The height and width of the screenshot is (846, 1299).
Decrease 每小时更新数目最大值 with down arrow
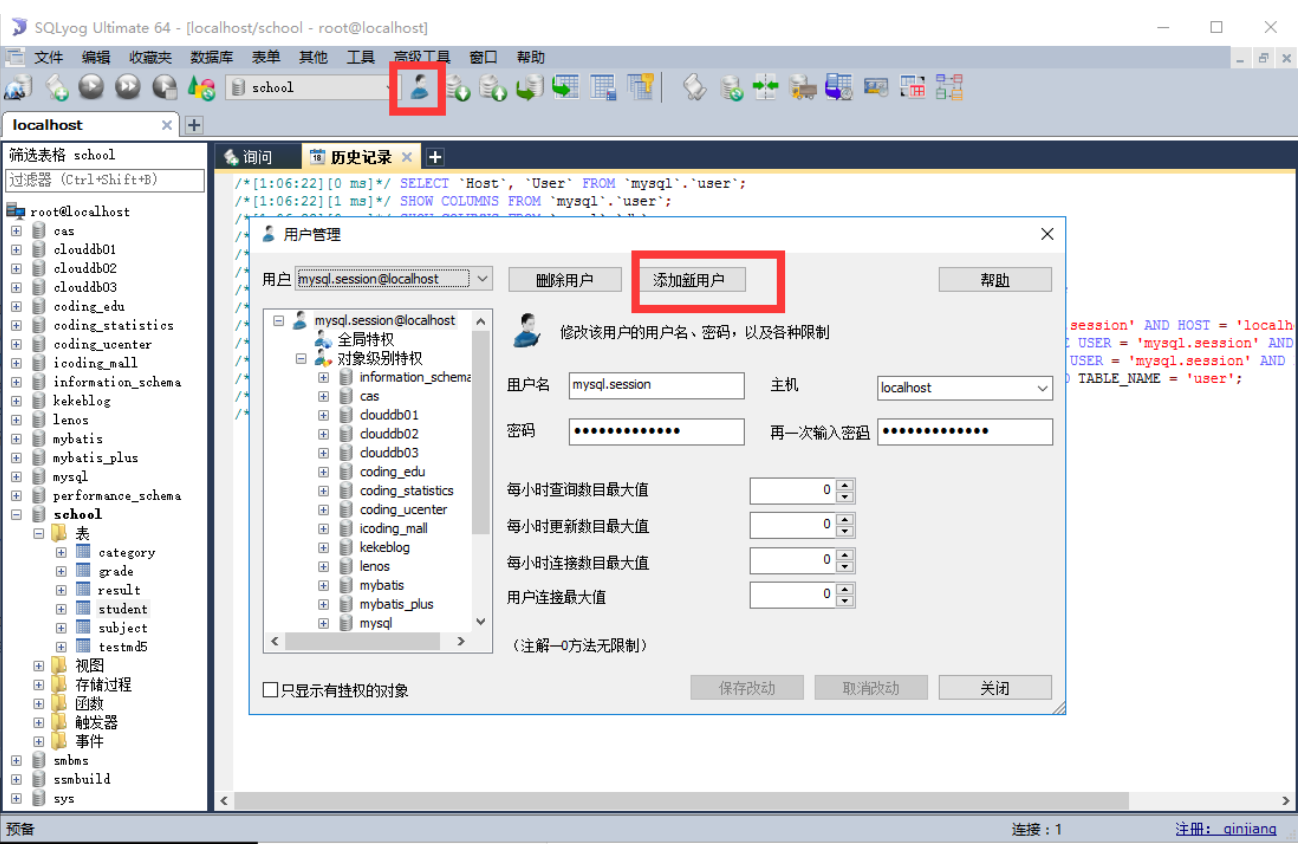click(846, 531)
